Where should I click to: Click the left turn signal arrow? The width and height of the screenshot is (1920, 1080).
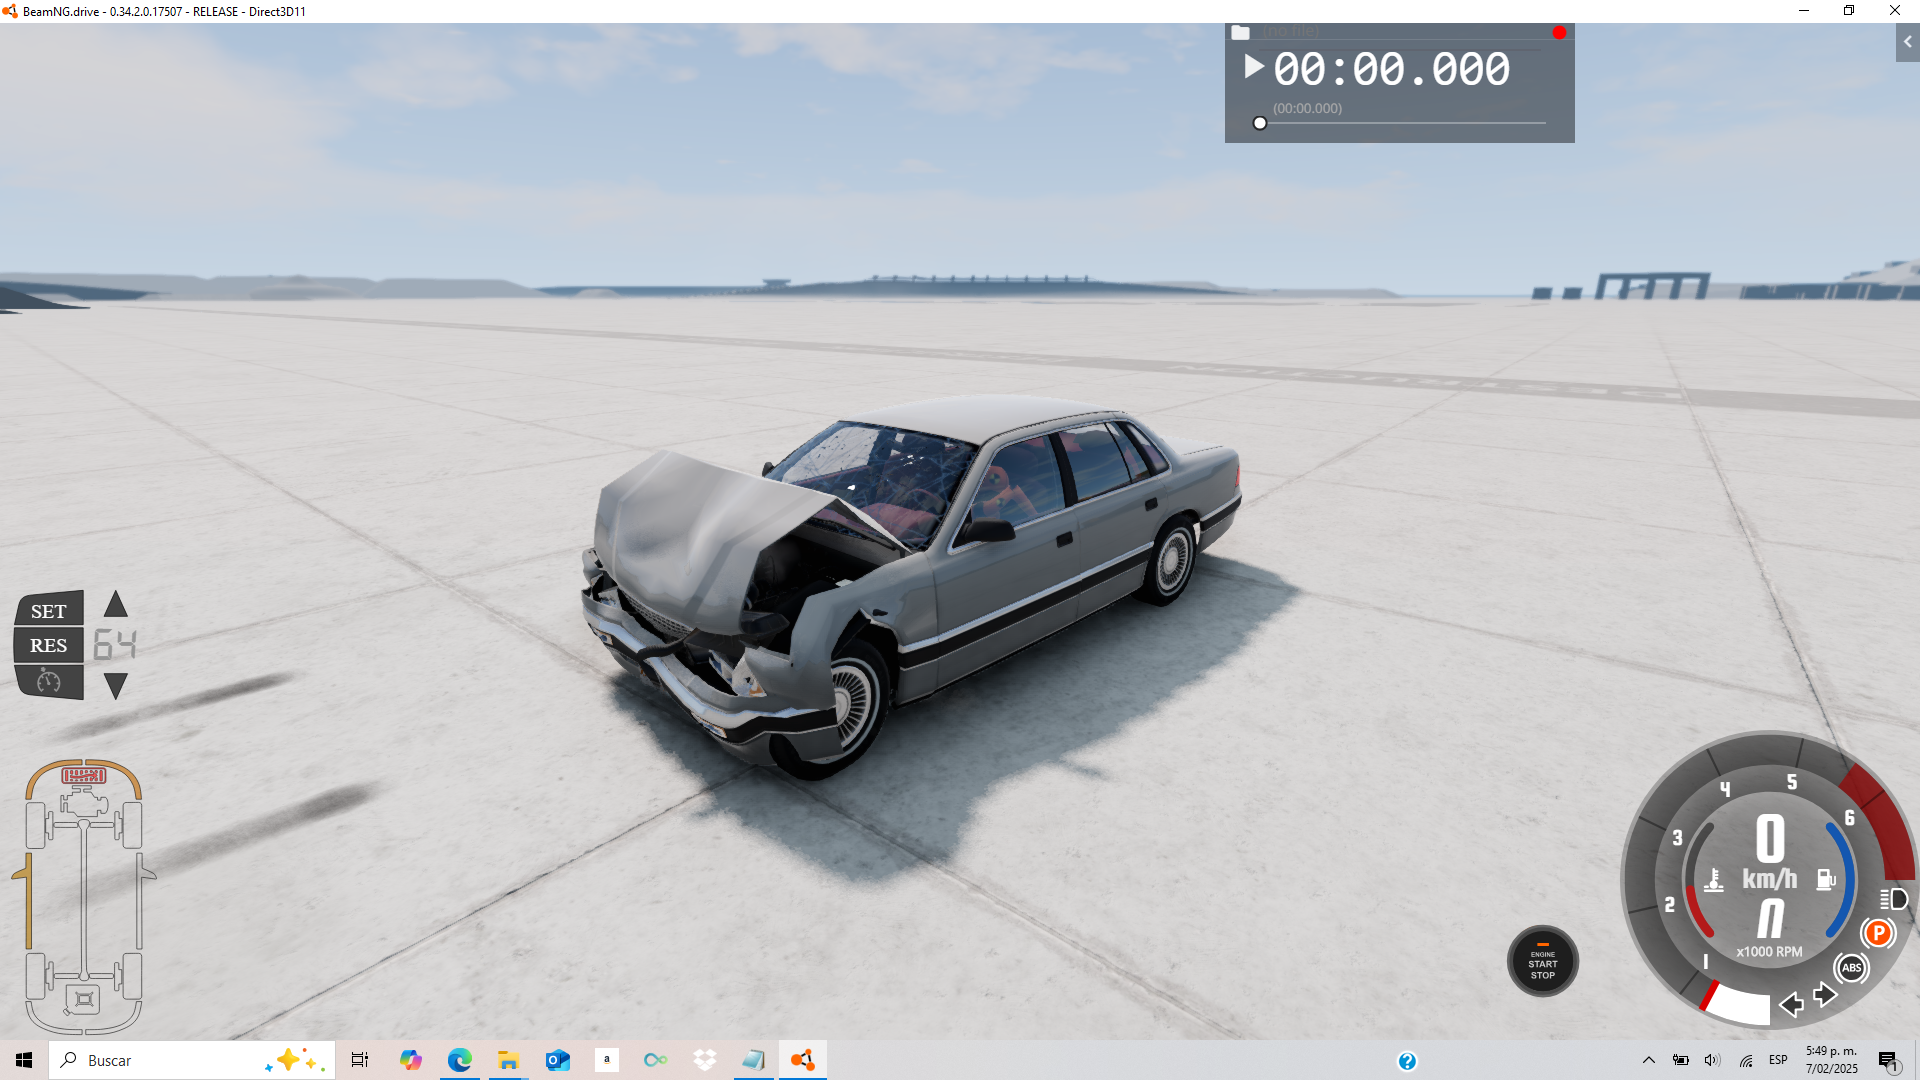point(1791,1004)
